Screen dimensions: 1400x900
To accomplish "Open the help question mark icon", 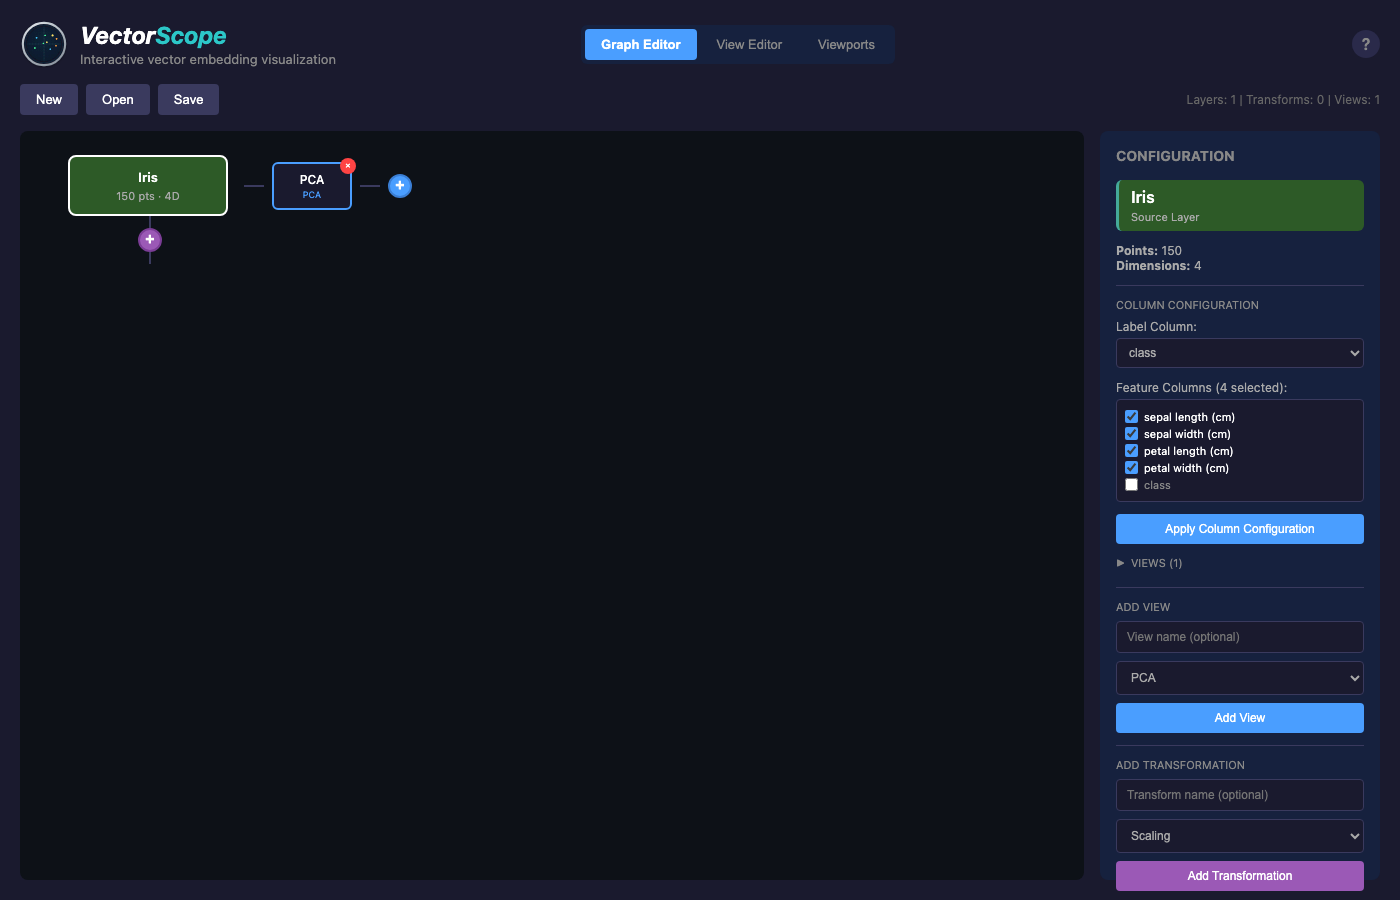I will coord(1365,44).
